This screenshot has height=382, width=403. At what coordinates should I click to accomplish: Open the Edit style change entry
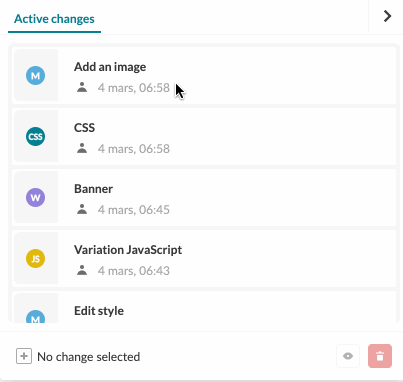[204, 307]
